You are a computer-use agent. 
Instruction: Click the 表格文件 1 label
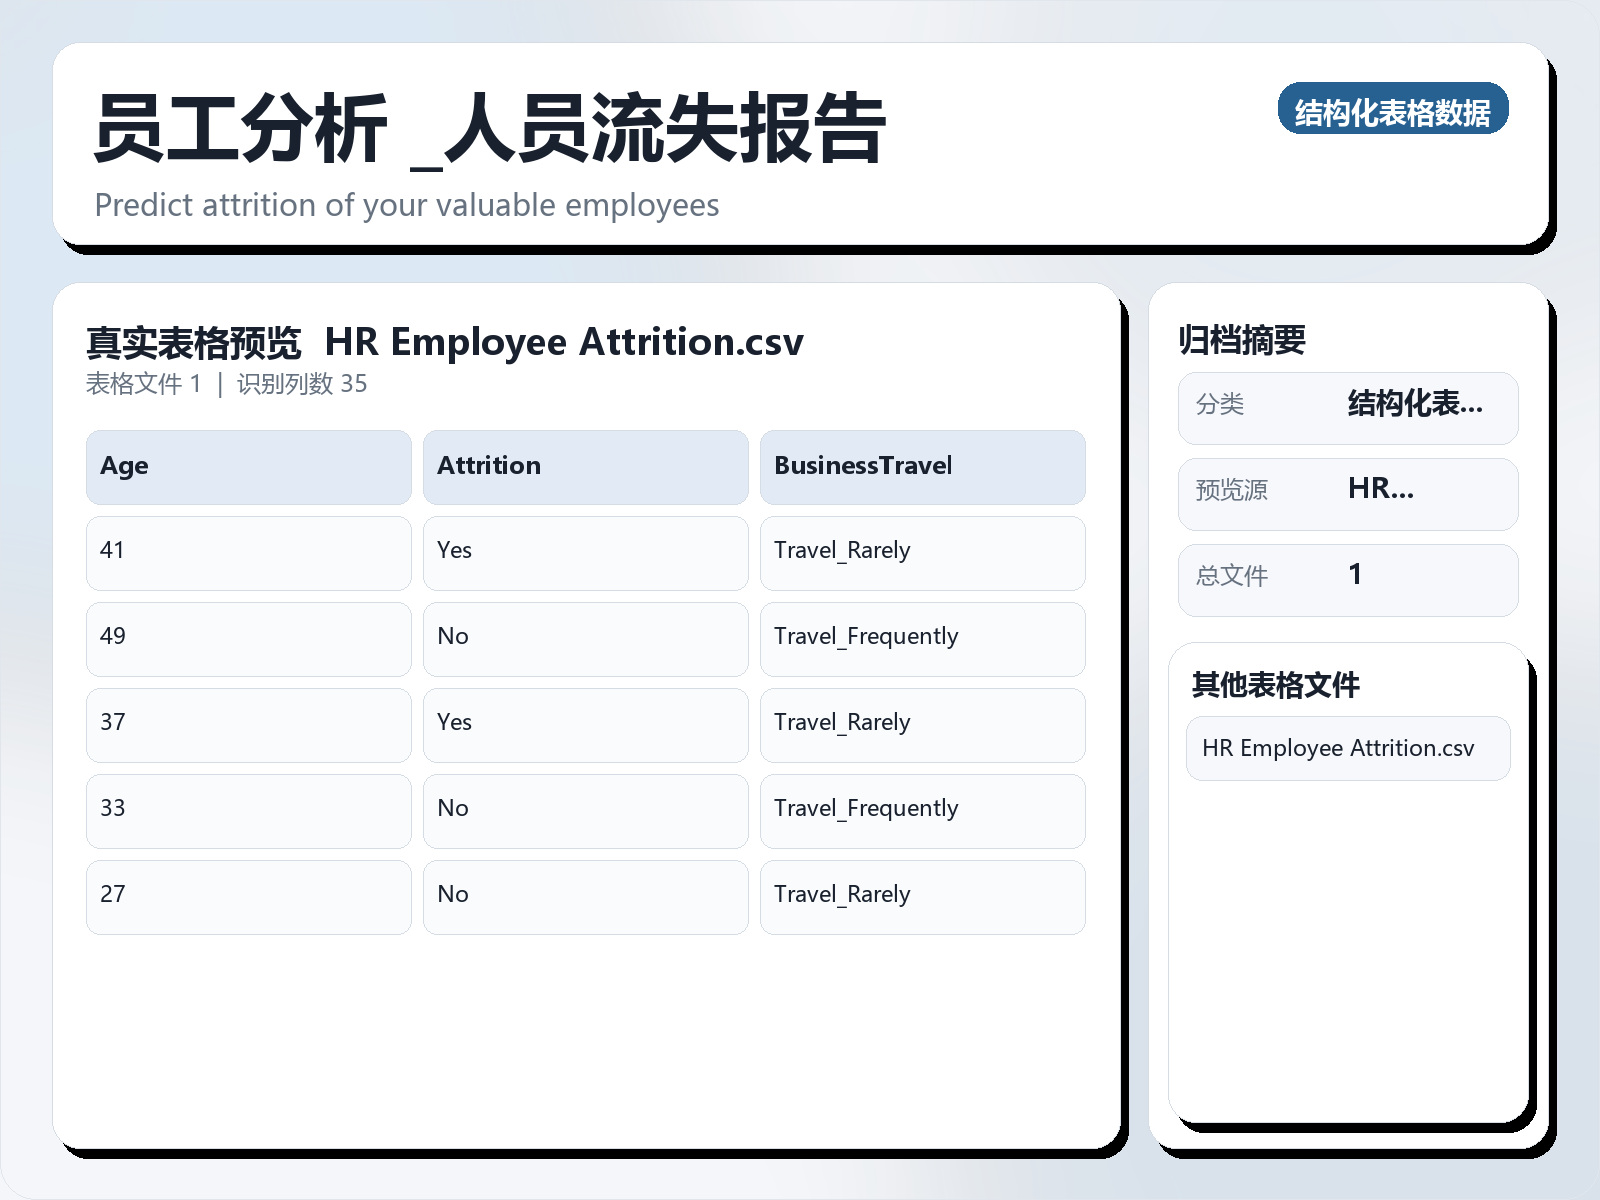click(x=143, y=383)
